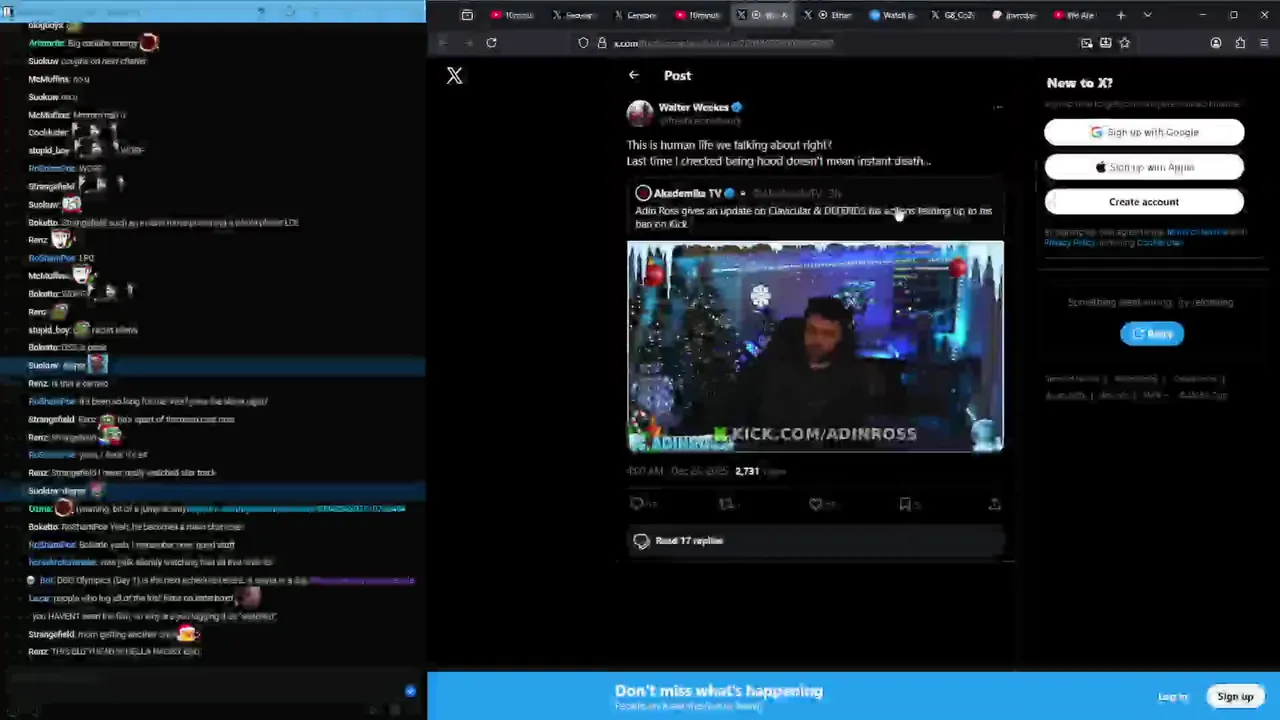Screen dimensions: 1280x720
Task: Click the picture-in-picture icon in address bar
Action: tap(1087, 43)
